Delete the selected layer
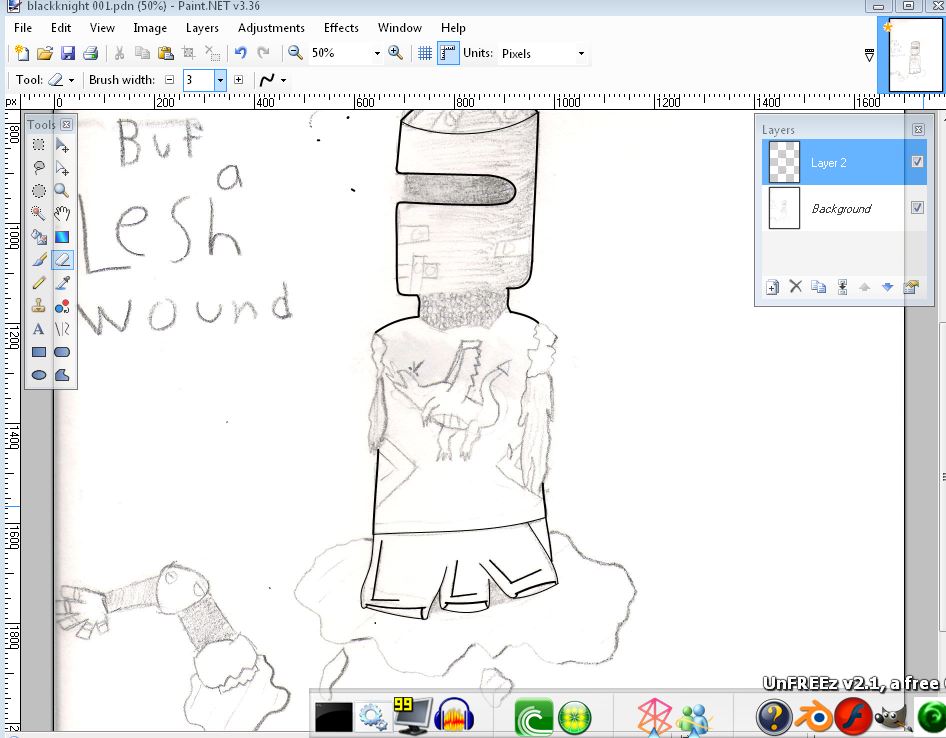The image size is (946, 738). (796, 287)
